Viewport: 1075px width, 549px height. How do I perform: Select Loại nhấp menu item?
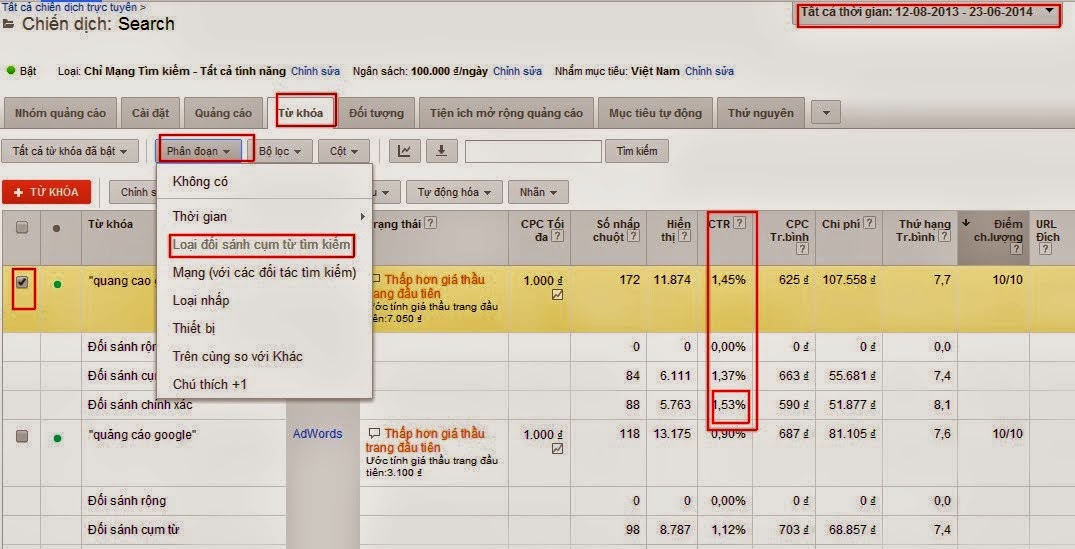(265, 301)
